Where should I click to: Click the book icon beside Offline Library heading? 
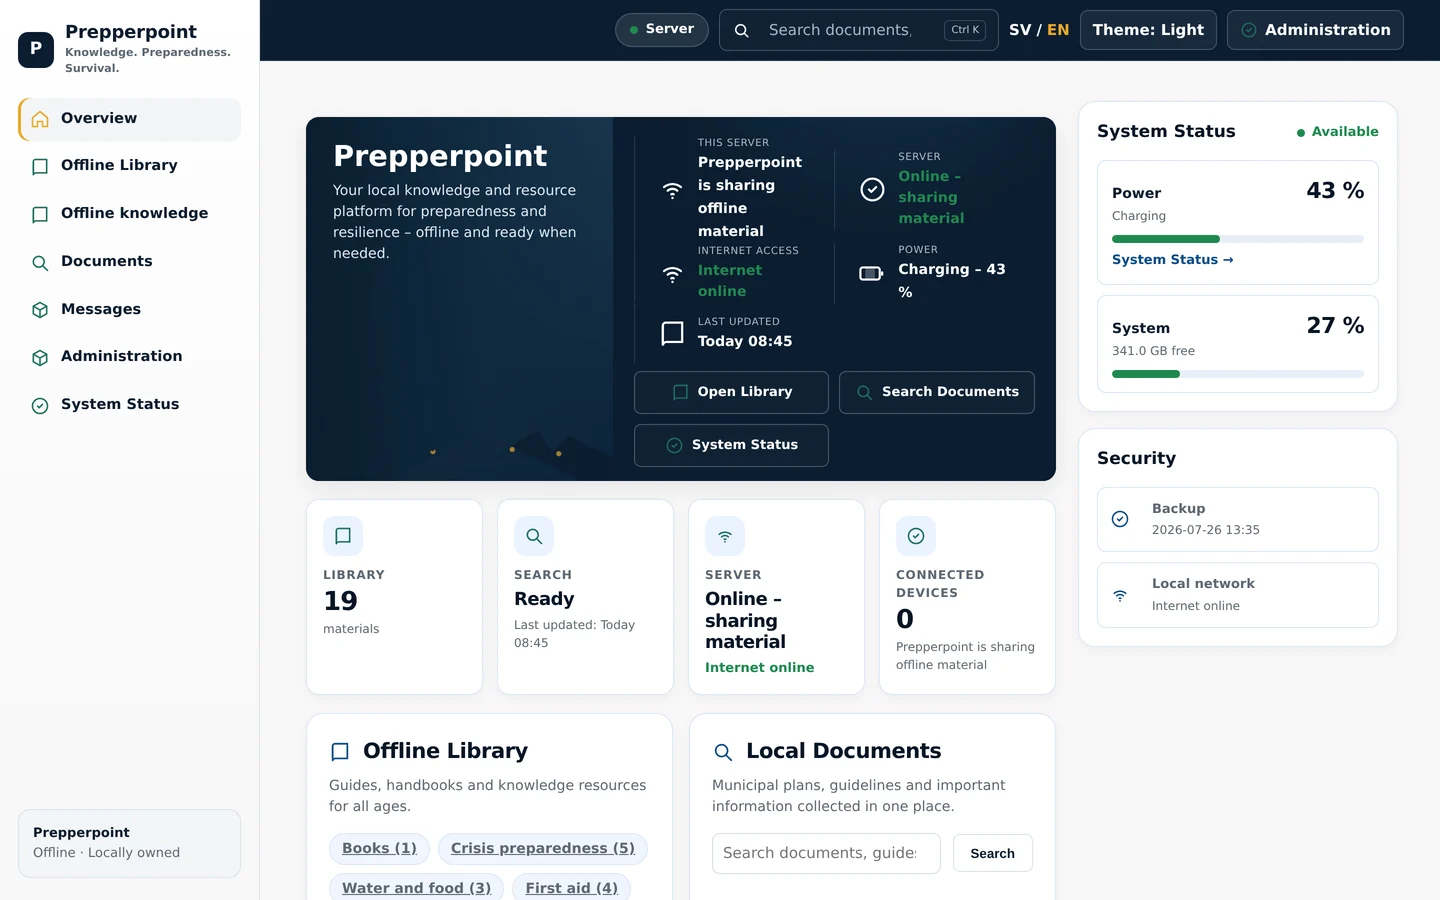(x=340, y=752)
